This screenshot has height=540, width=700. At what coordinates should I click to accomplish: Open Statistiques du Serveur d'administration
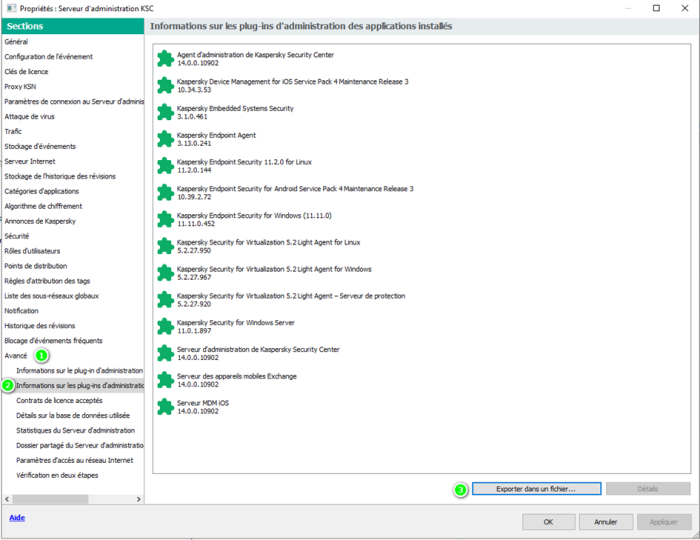pyautogui.click(x=75, y=430)
